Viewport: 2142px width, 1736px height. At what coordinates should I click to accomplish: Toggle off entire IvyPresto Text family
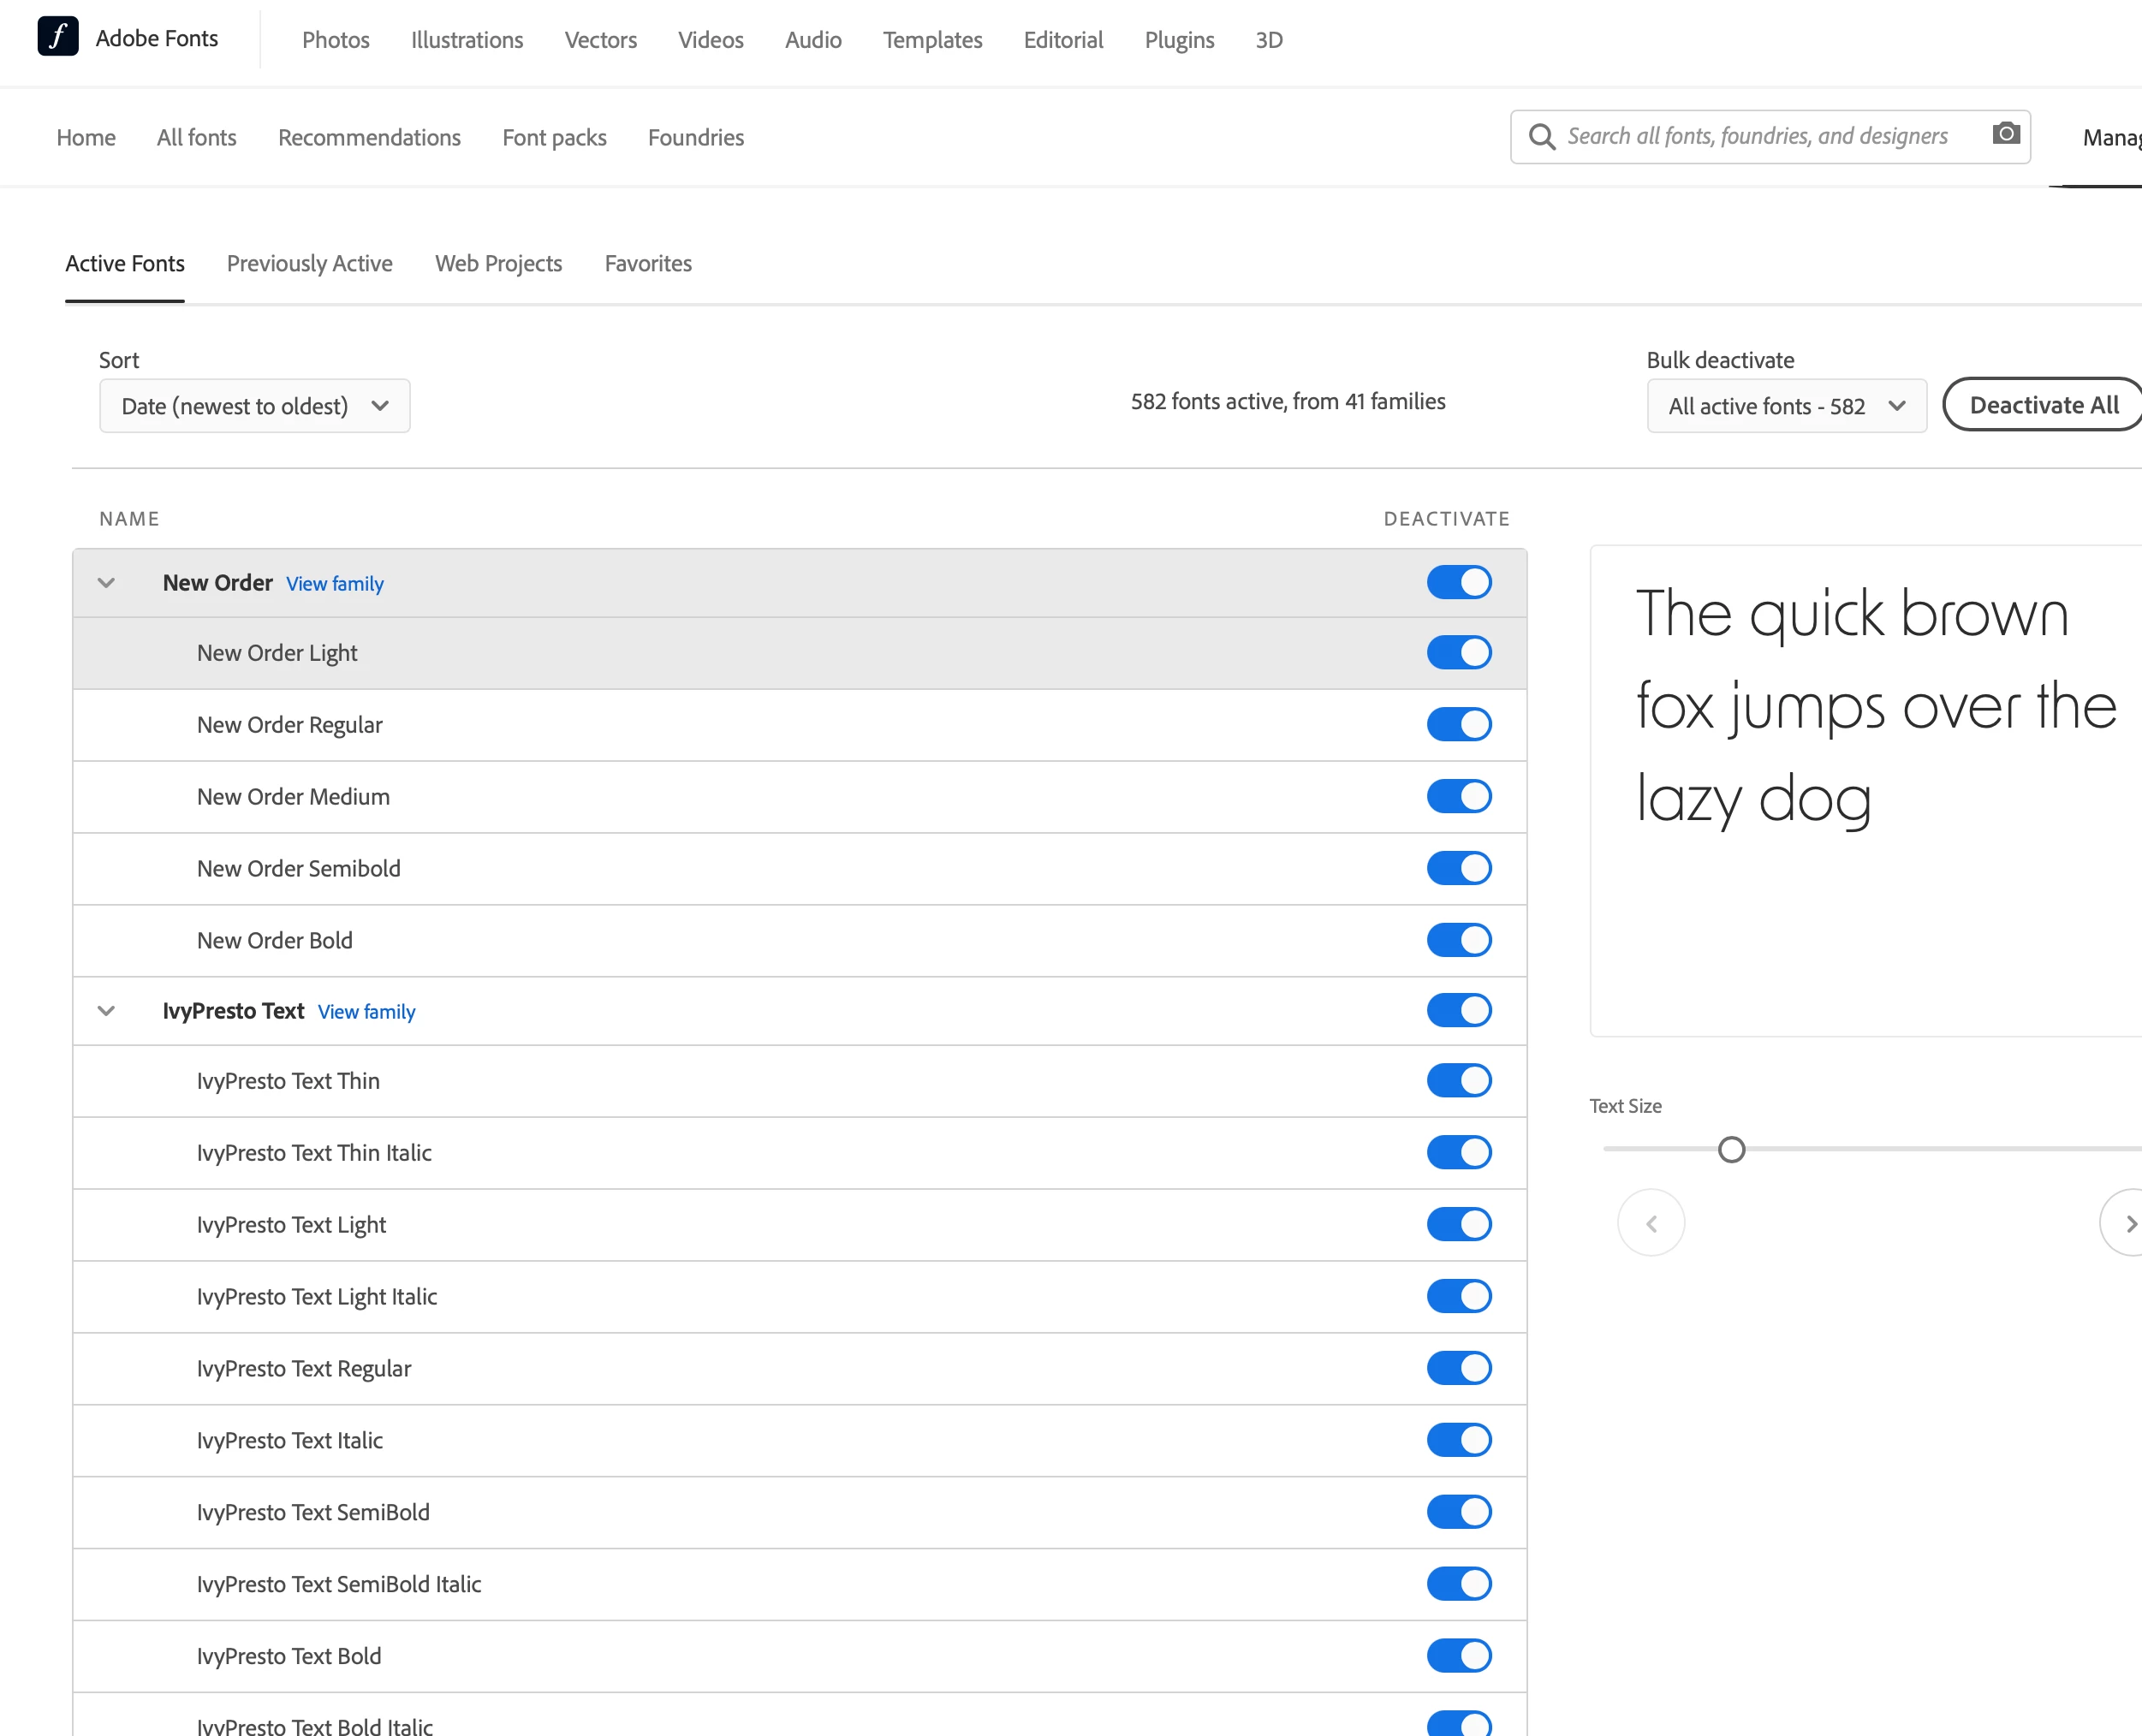[x=1459, y=1011]
